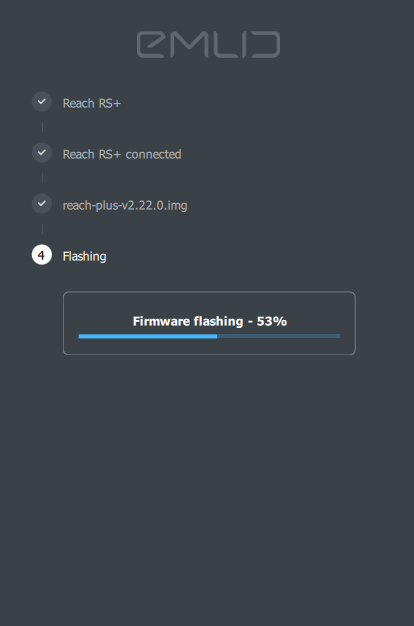
Task: Click the checkmark beside reach-plus-v2.22.0.img
Action: tap(42, 204)
